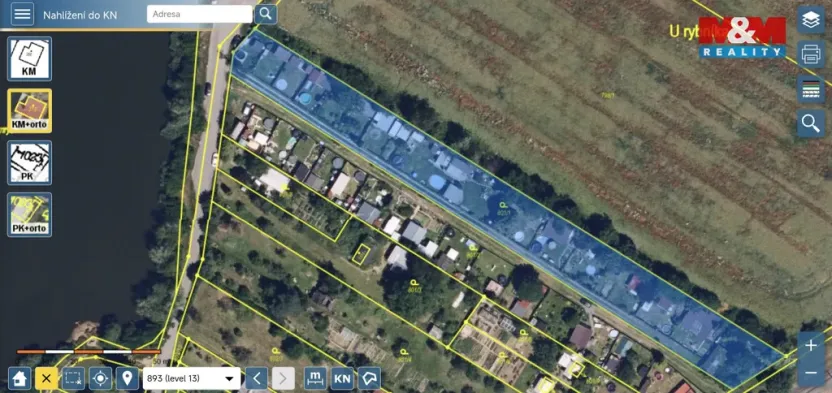Open the hamburger main menu
Screen dimensions: 832x393
[22, 14]
